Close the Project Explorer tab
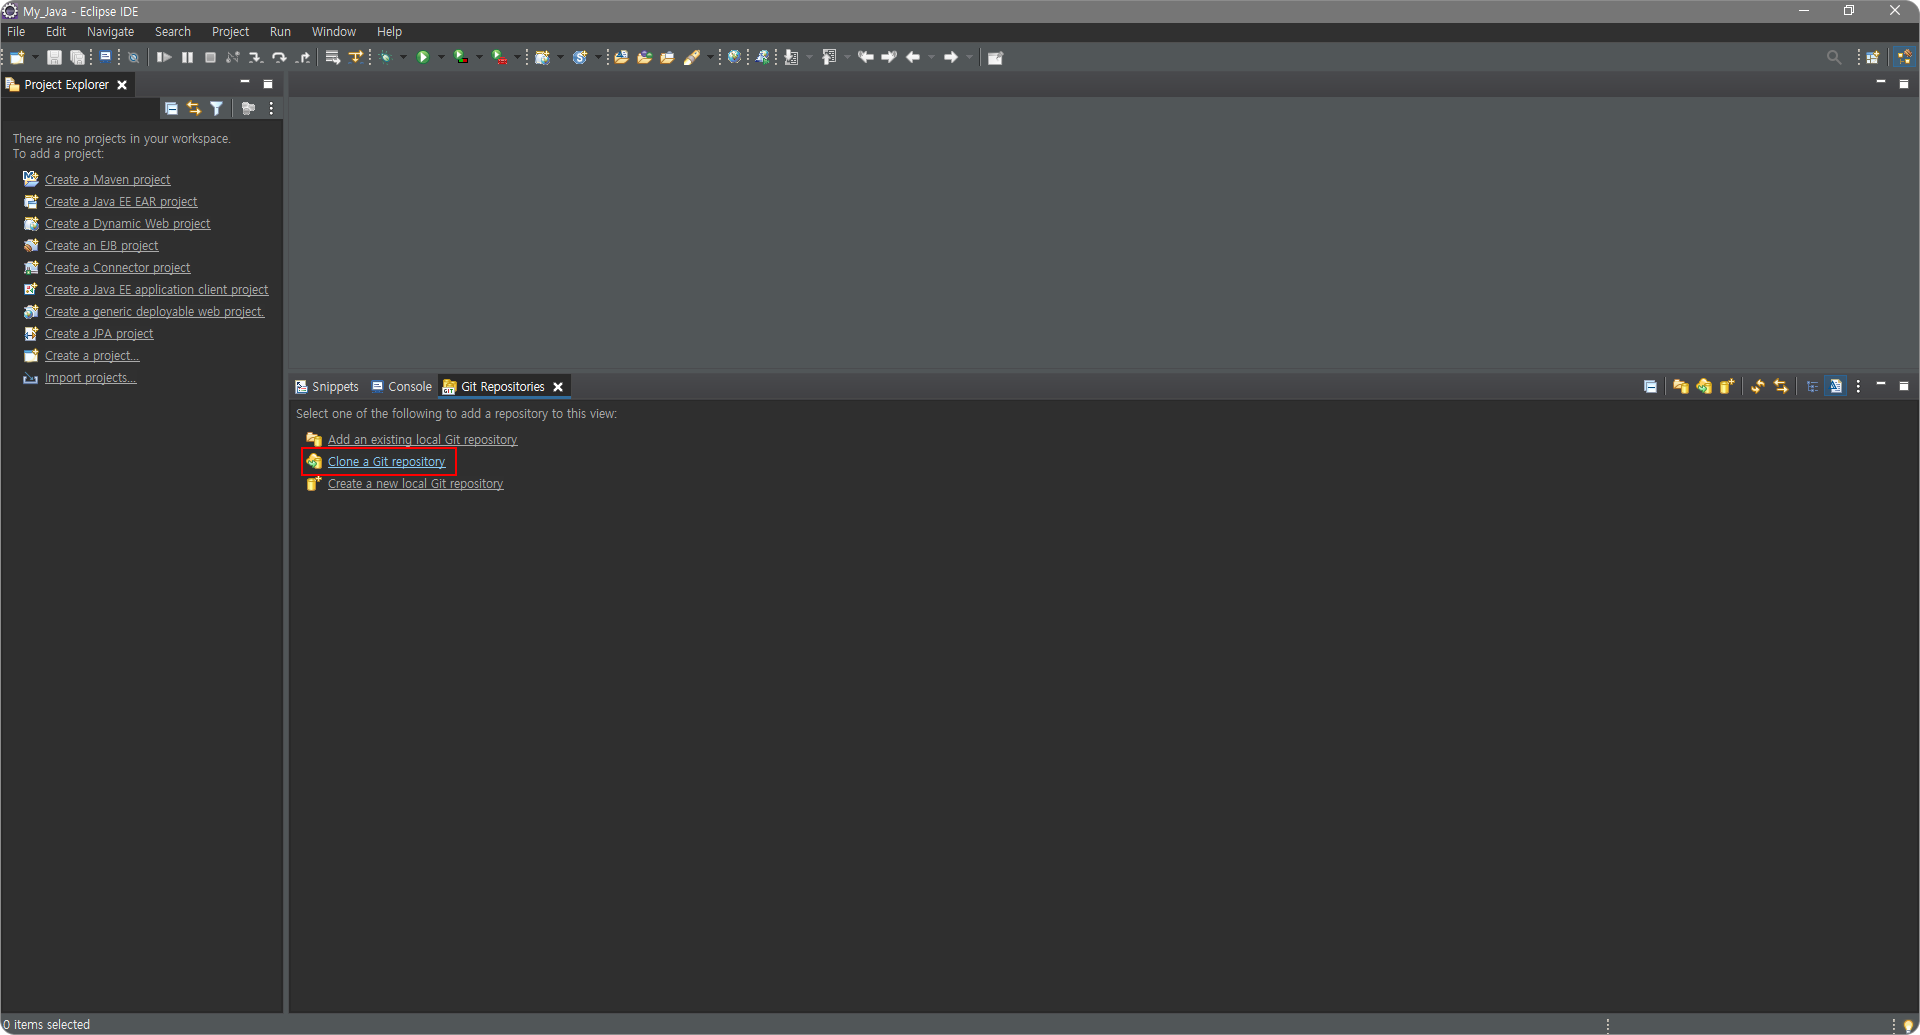 point(122,85)
